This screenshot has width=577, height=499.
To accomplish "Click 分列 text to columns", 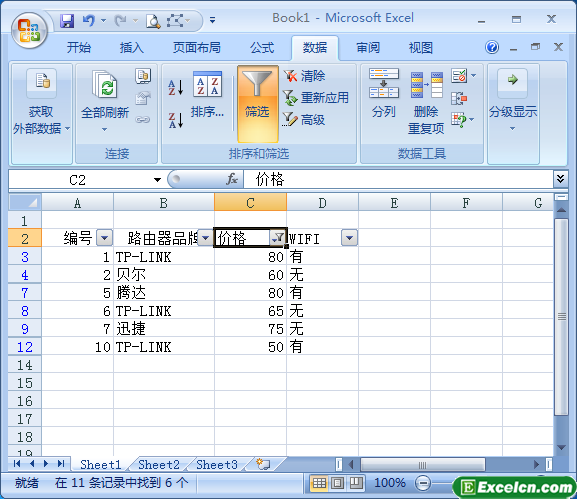I will (x=383, y=94).
